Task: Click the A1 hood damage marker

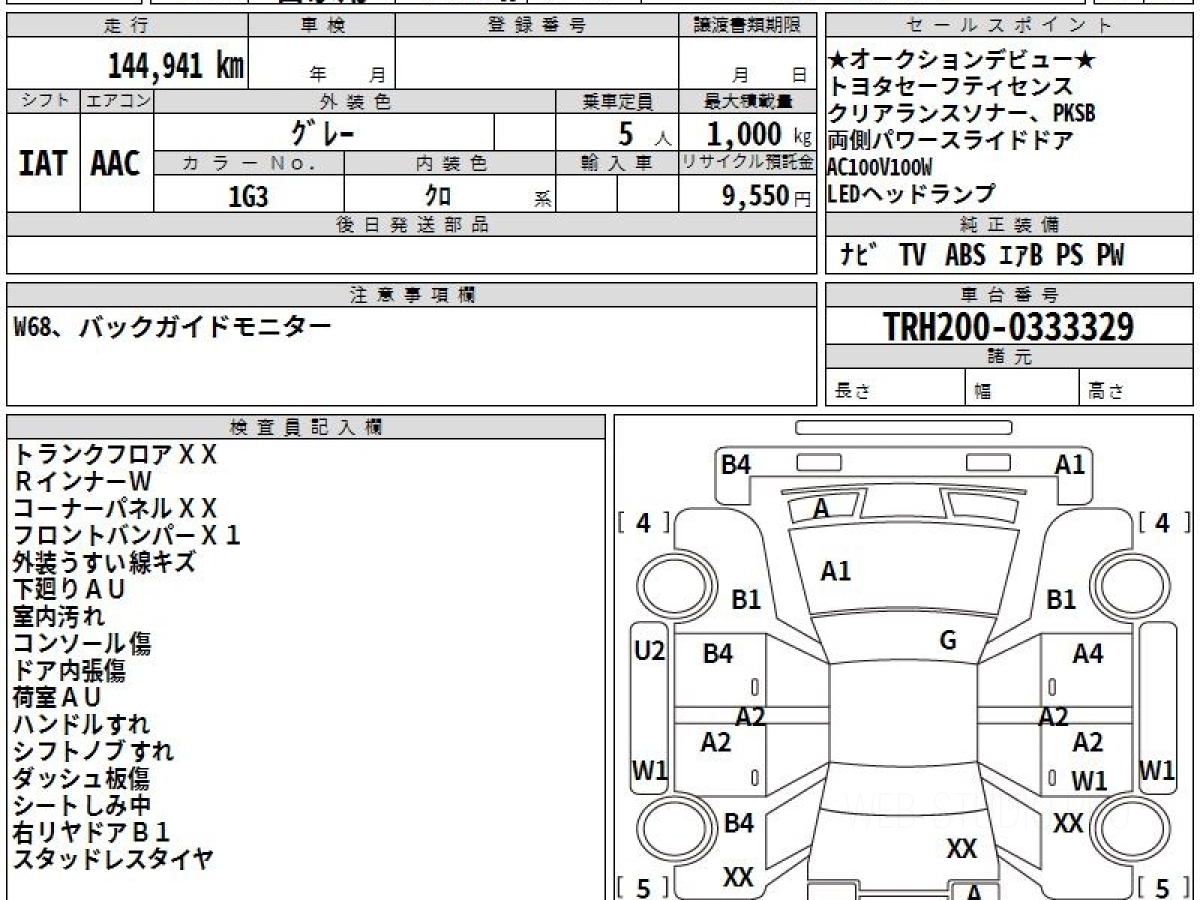Action: point(835,571)
